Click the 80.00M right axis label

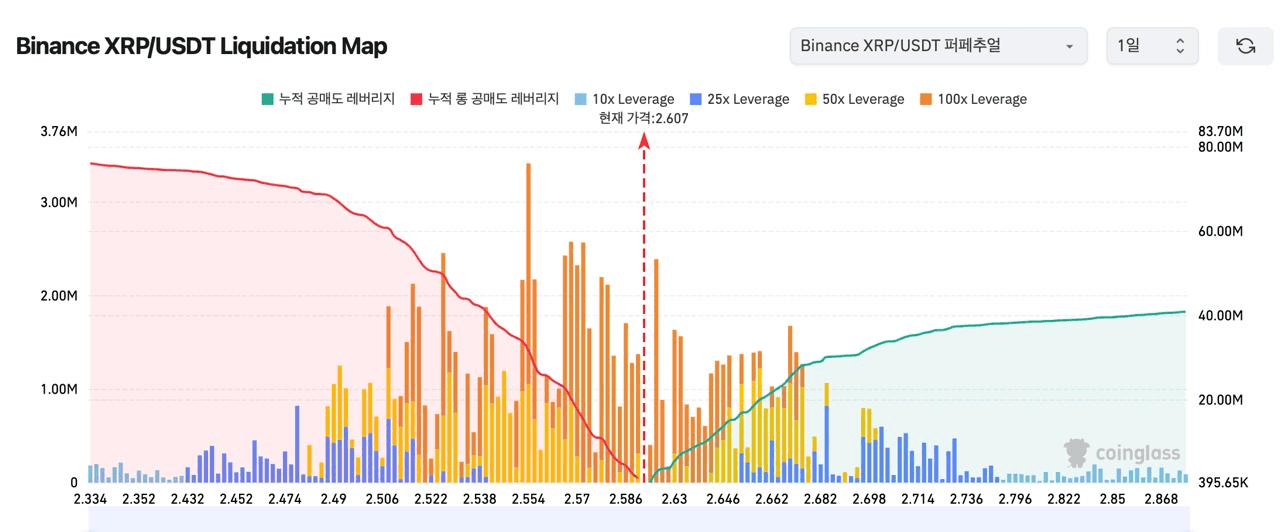pyautogui.click(x=1219, y=147)
